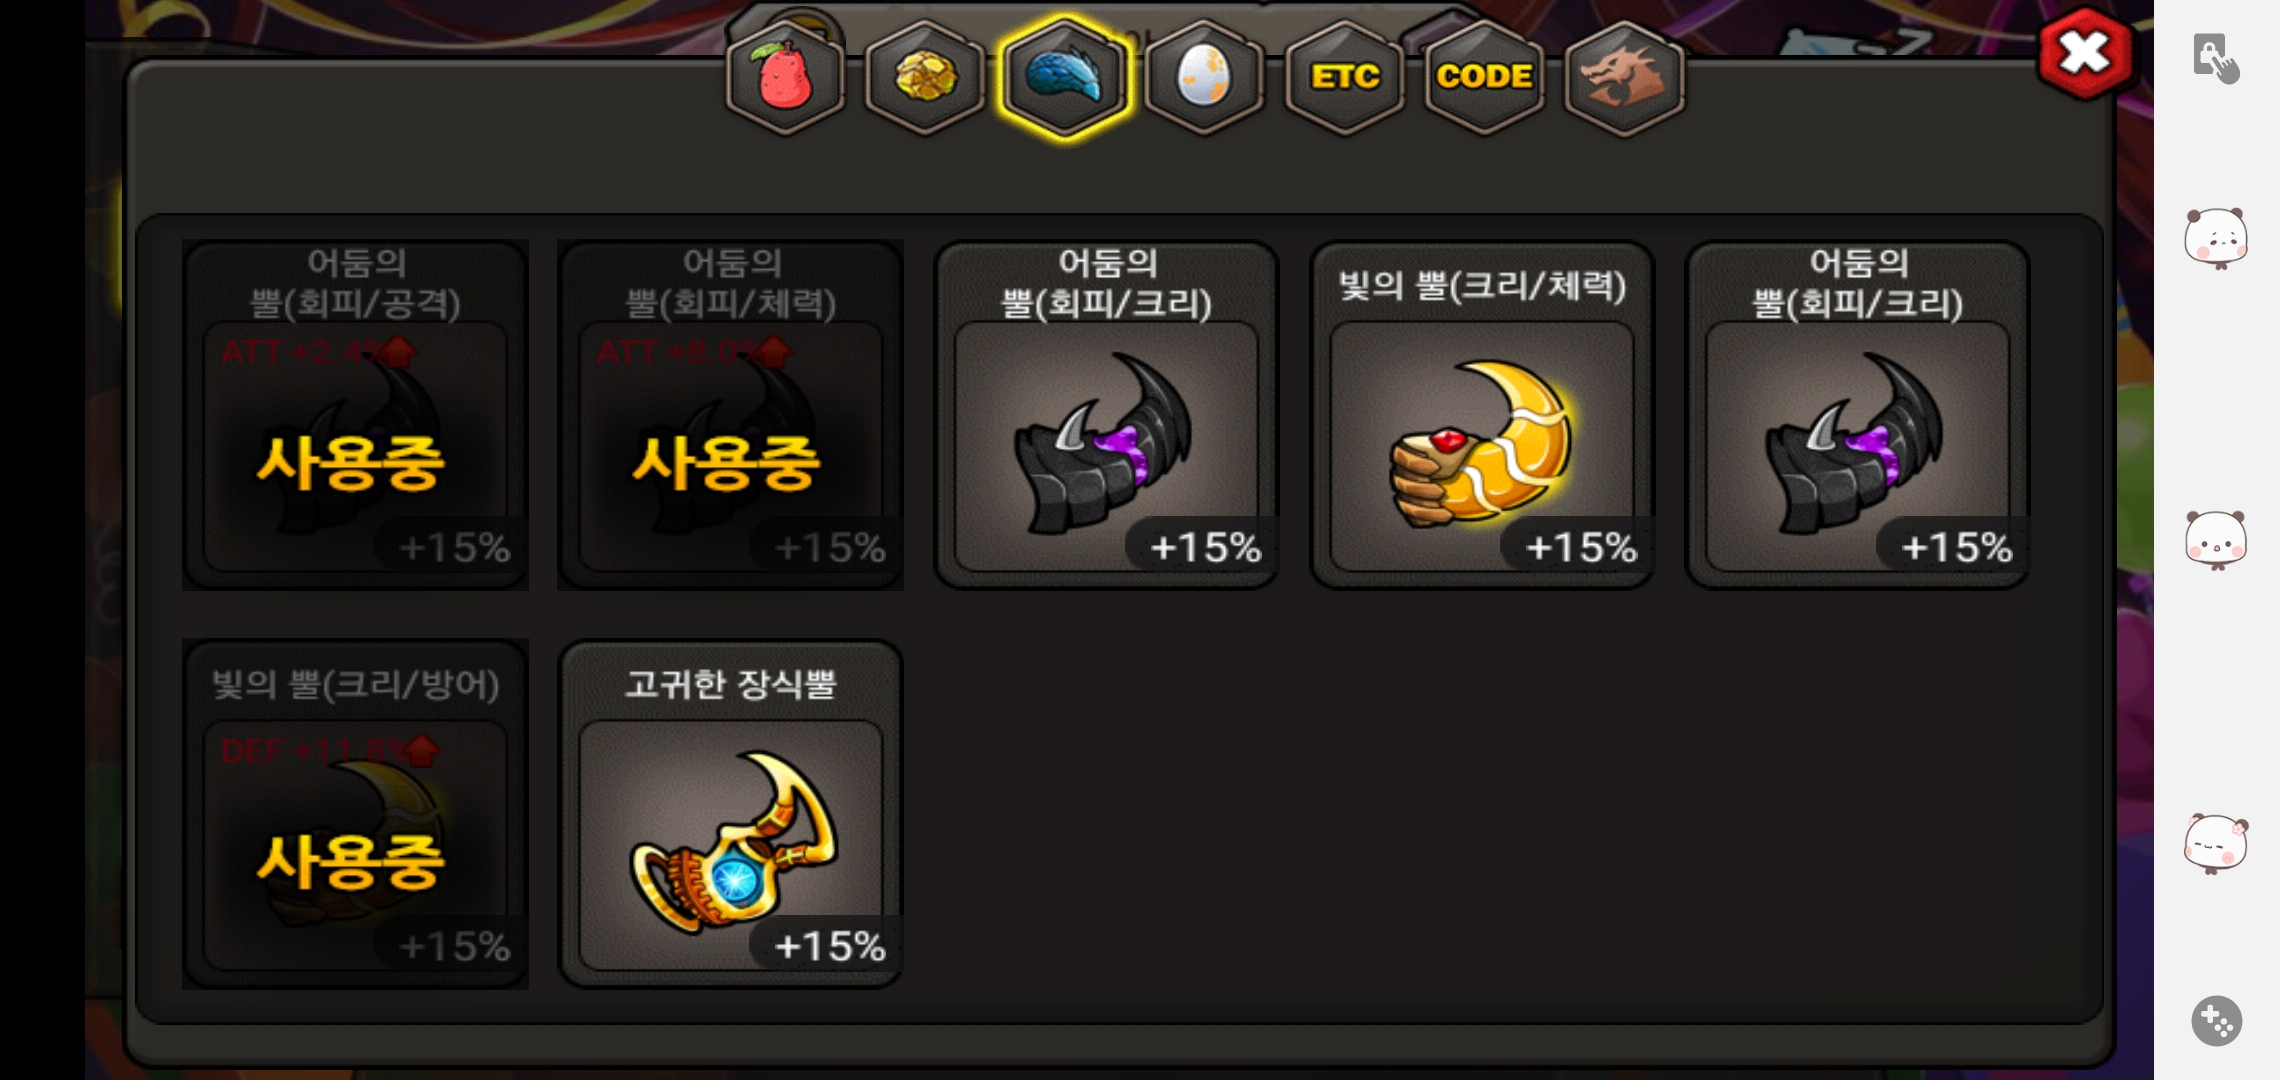Select the blue horn tab
This screenshot has width=2280, height=1080.
(x=1065, y=78)
